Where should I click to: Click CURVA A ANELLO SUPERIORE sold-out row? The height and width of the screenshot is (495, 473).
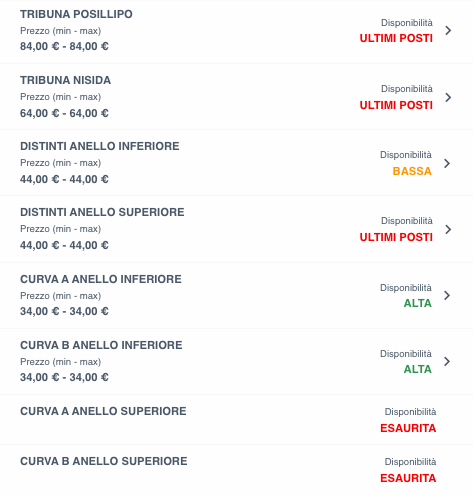[236, 420]
